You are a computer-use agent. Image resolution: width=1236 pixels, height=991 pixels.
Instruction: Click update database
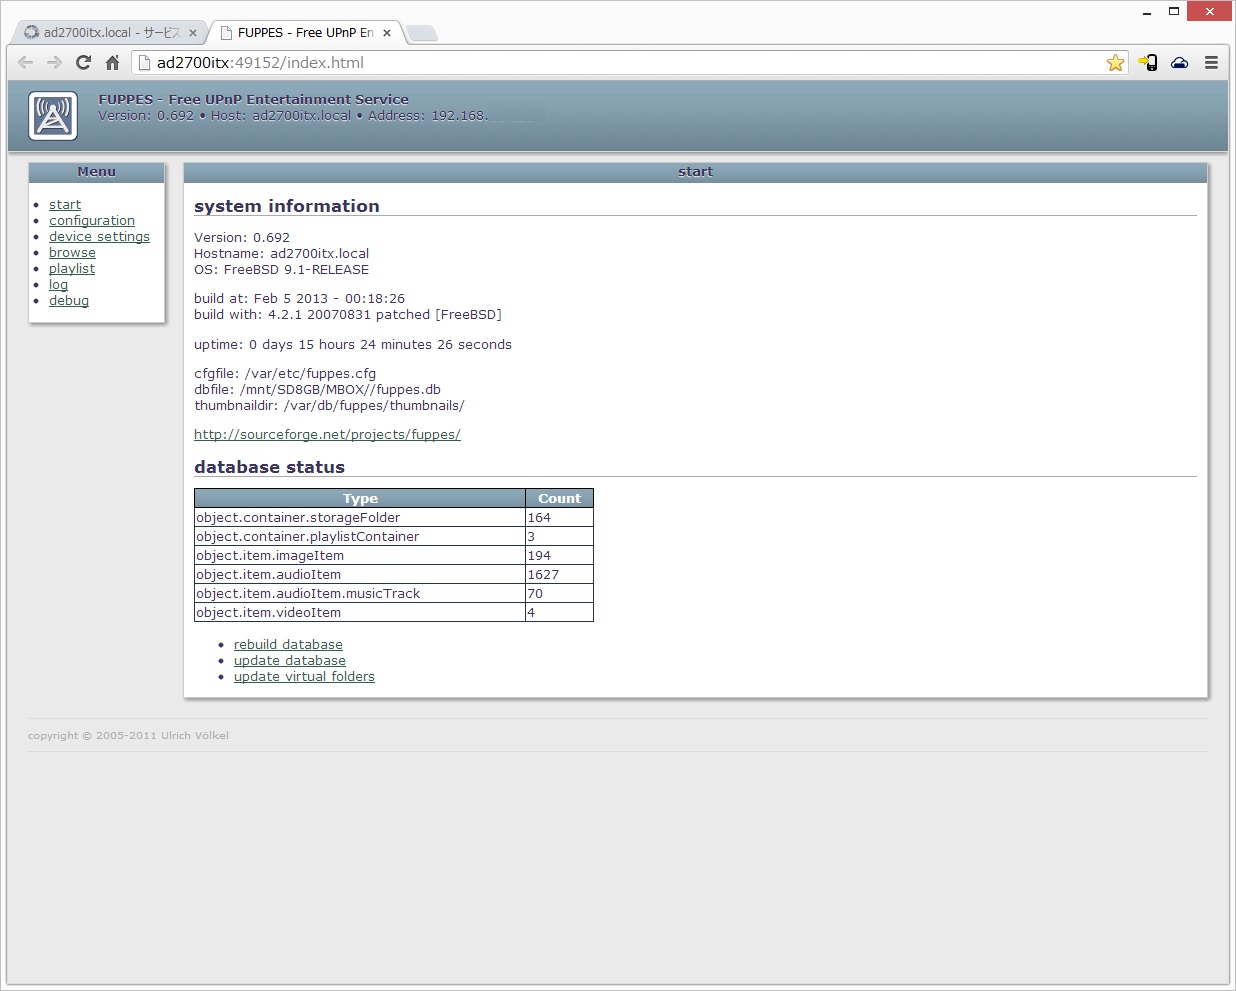290,661
